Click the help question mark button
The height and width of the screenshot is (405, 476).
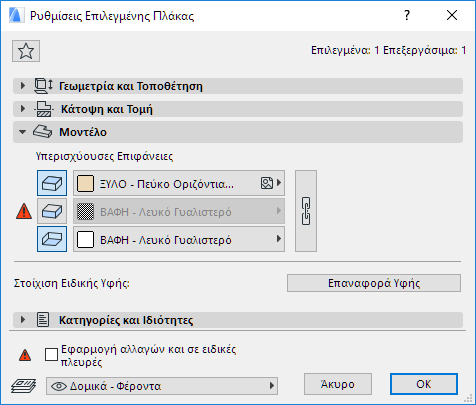407,15
